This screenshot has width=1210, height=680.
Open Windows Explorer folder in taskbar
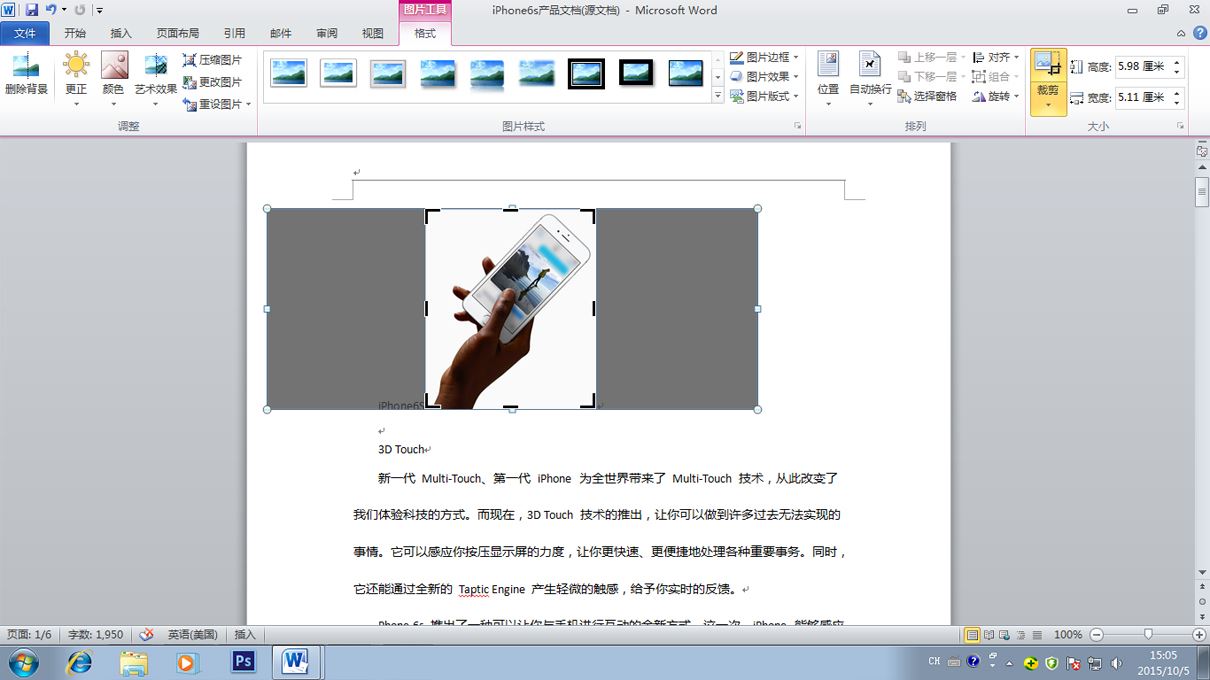click(x=134, y=662)
